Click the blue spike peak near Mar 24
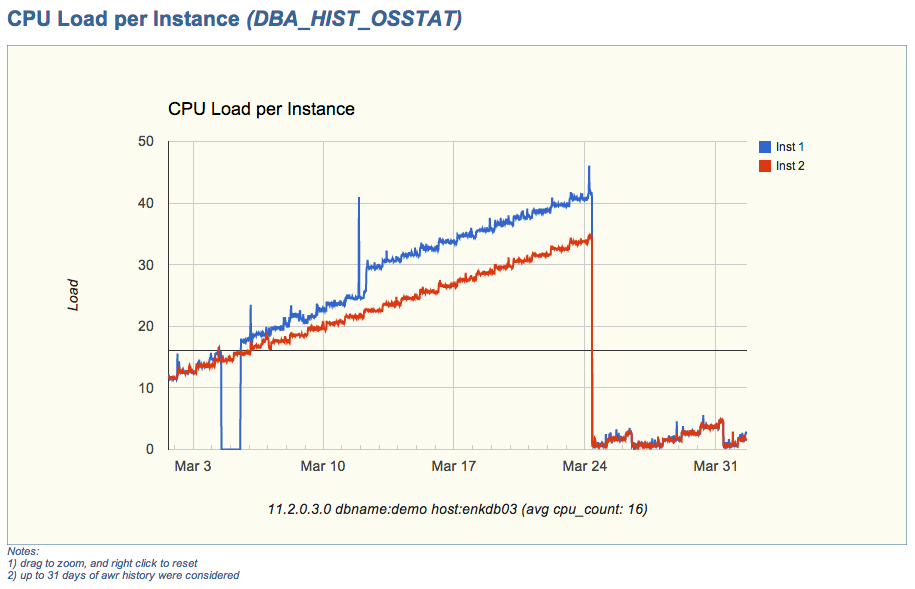This screenshot has height=589, width=915. point(589,167)
